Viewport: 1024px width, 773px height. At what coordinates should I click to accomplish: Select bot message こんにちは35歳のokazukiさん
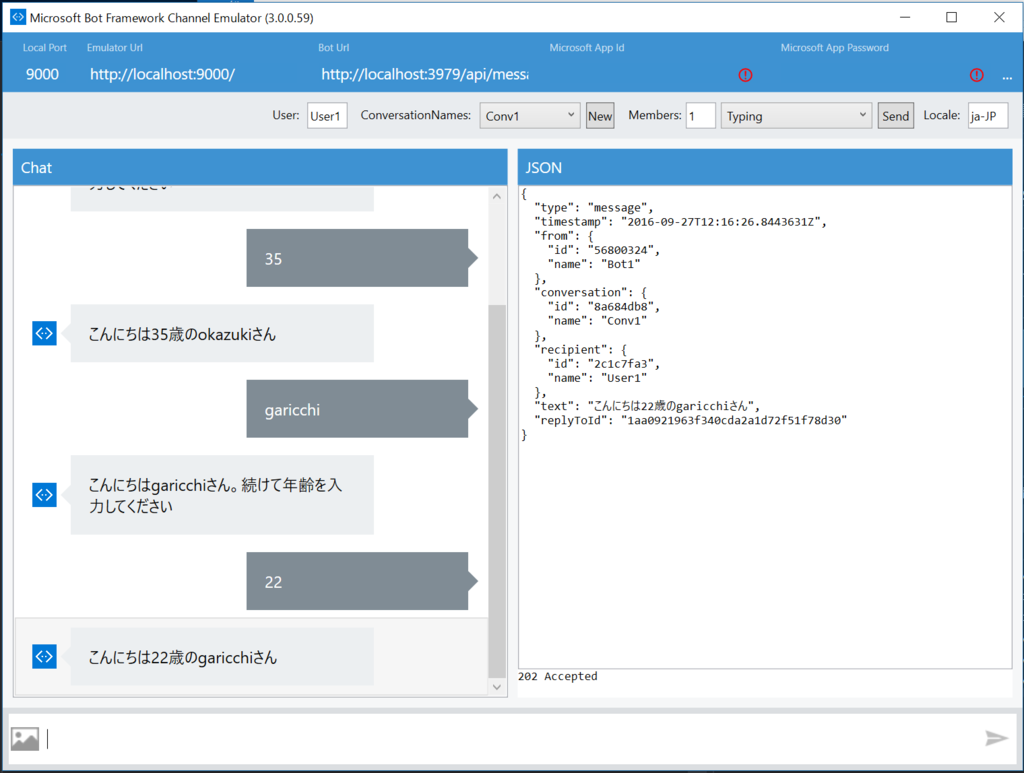coord(222,334)
